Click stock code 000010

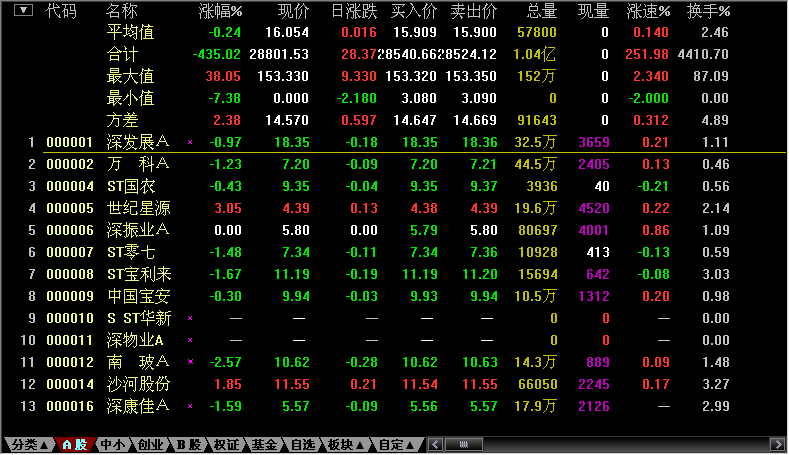click(70, 319)
